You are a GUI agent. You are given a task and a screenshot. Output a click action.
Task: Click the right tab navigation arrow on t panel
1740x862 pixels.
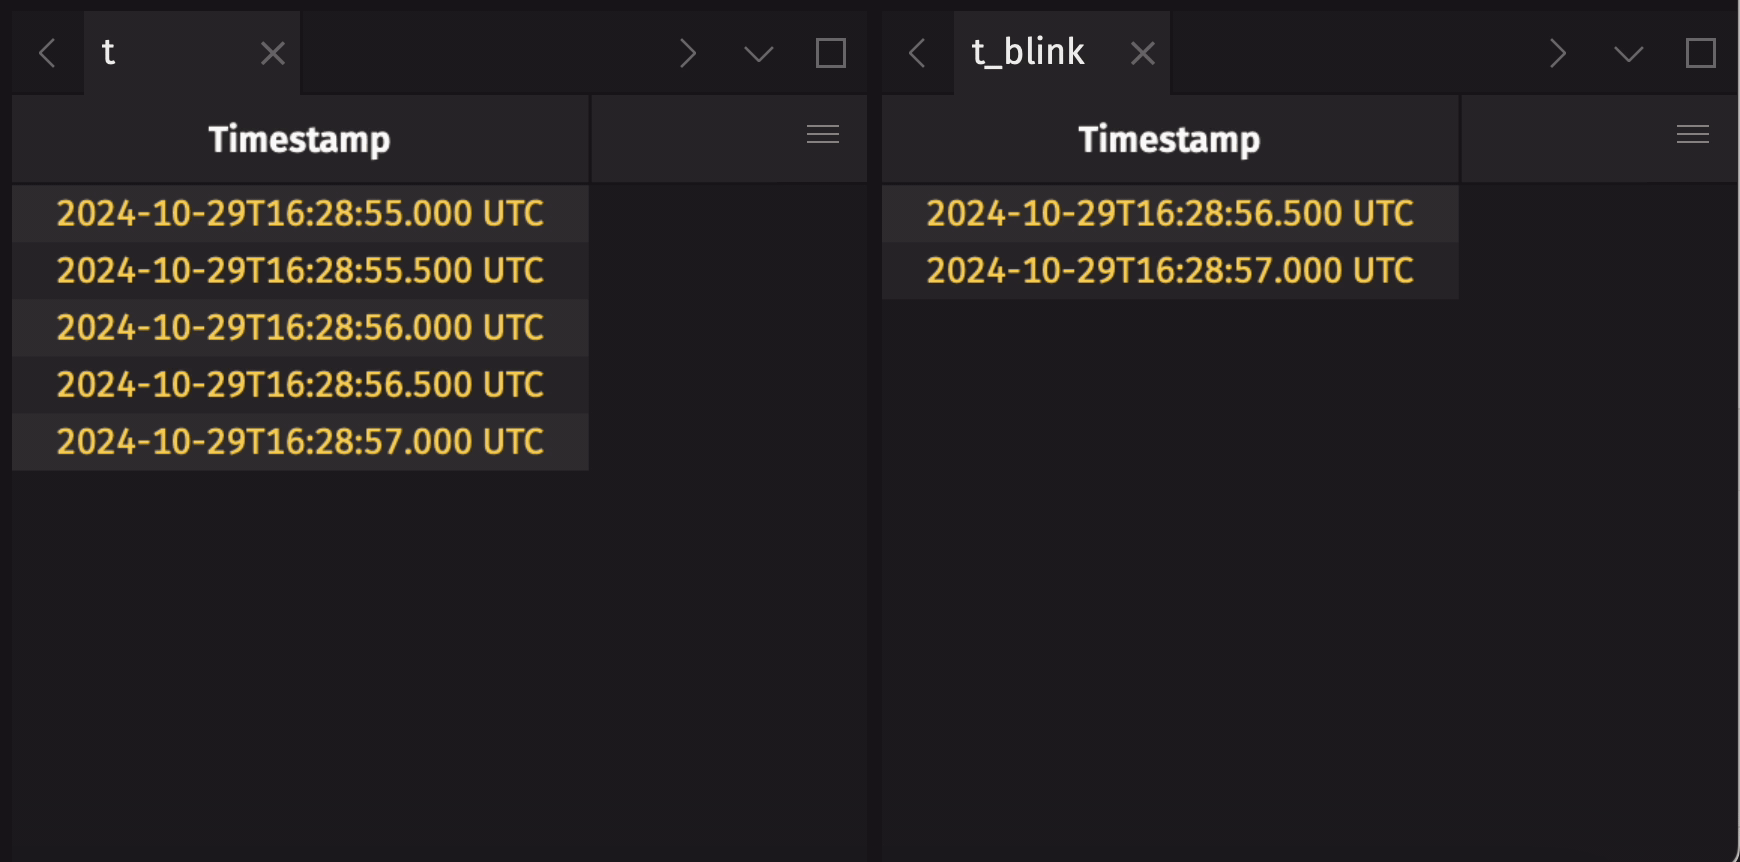[688, 53]
